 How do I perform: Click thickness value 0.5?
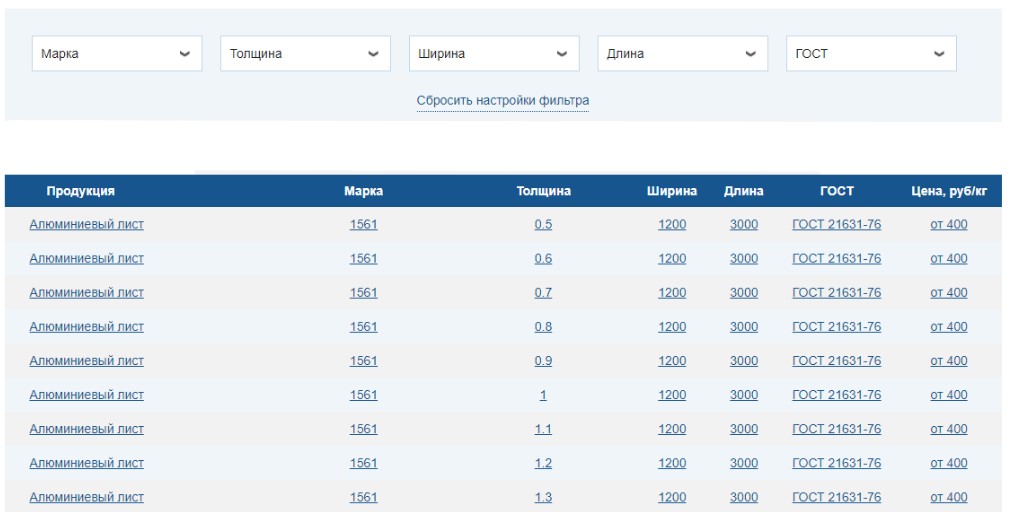(x=543, y=225)
